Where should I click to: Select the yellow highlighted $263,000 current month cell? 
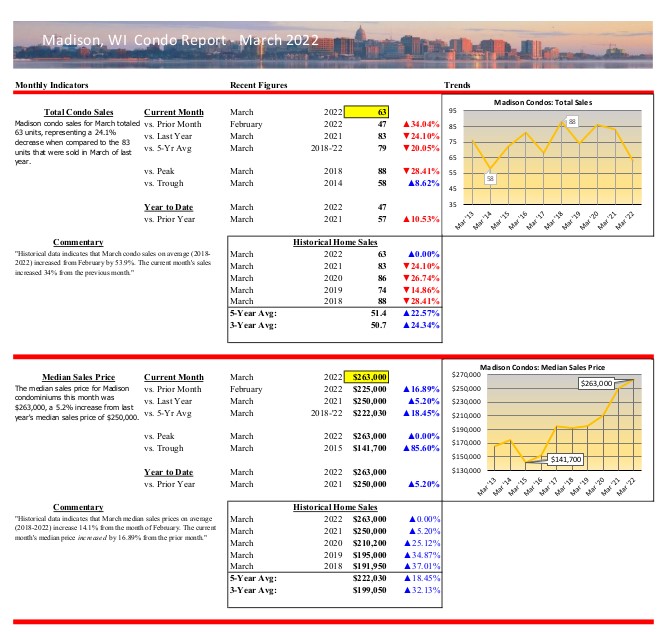pos(365,377)
